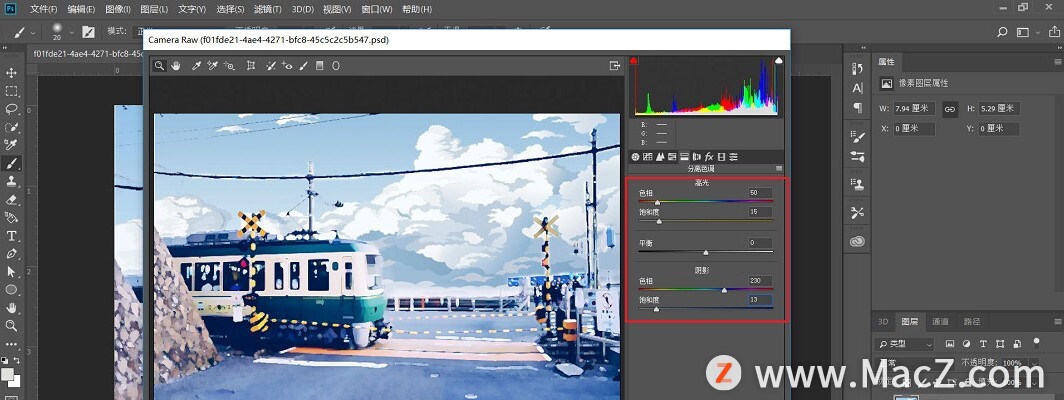This screenshot has height=400, width=1064.
Task: Click the shadows hue slider handle
Action: [x=724, y=290]
